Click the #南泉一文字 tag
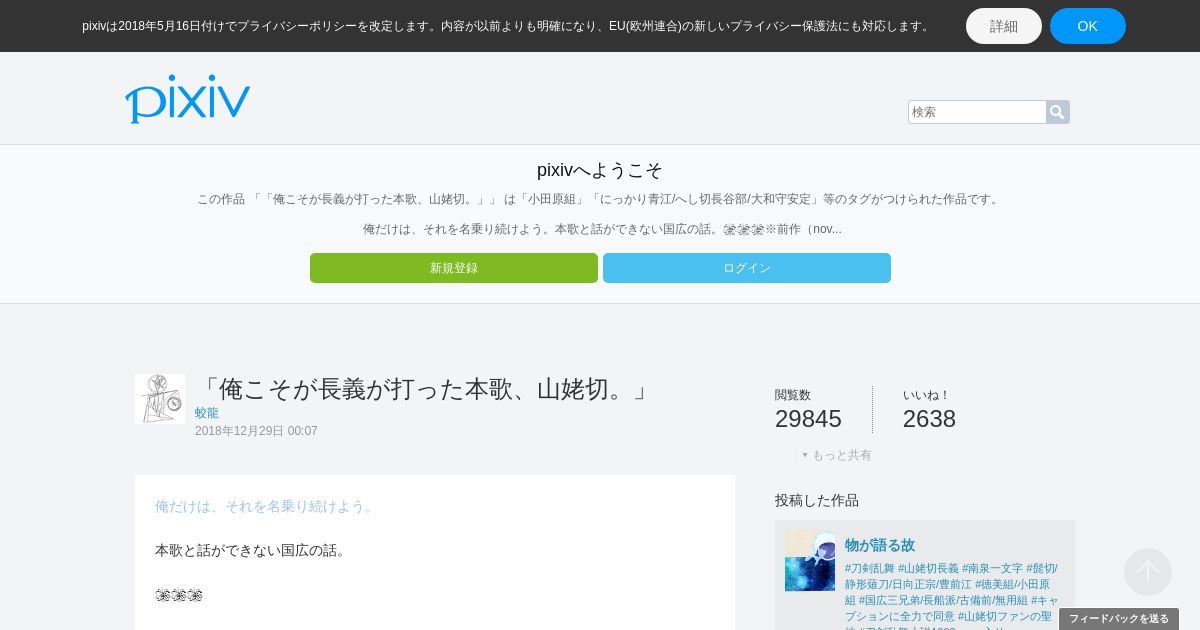The height and width of the screenshot is (630, 1200). pyautogui.click(x=992, y=568)
